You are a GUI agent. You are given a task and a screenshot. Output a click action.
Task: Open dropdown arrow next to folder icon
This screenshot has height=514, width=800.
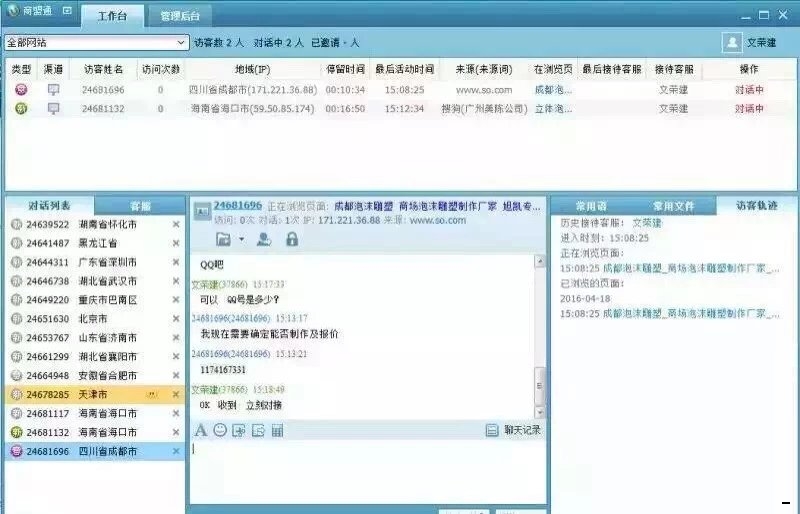click(241, 239)
